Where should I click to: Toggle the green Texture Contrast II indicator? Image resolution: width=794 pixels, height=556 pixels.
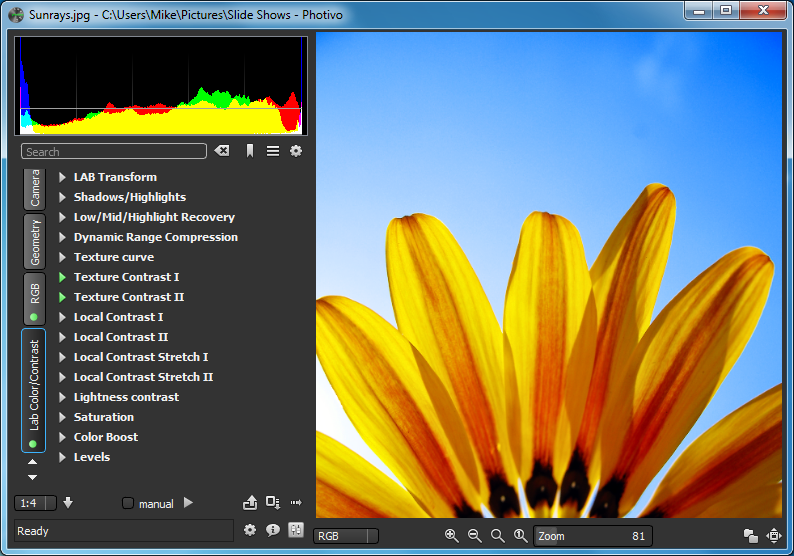pos(63,297)
